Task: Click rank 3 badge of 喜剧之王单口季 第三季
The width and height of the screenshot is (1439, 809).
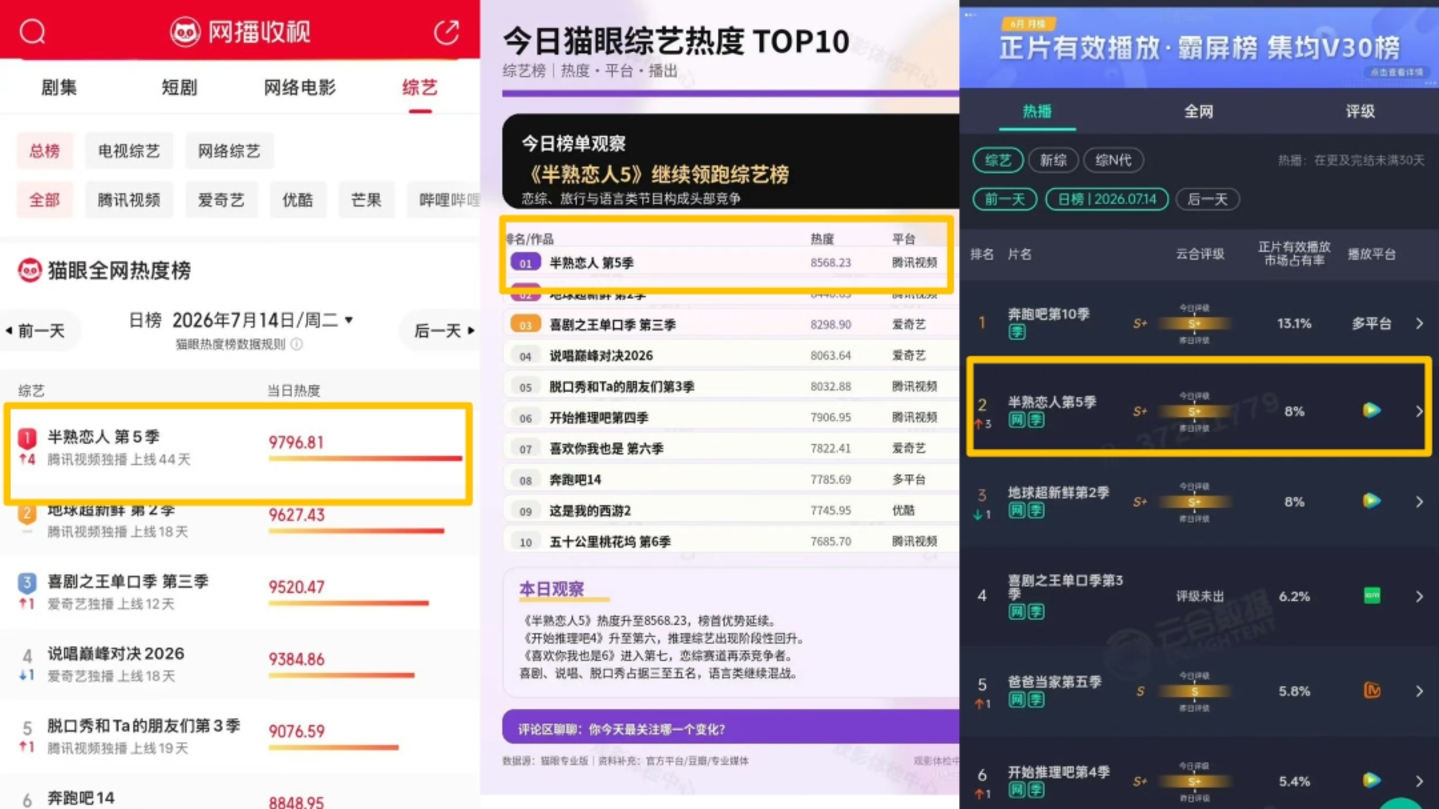Action: (27, 582)
